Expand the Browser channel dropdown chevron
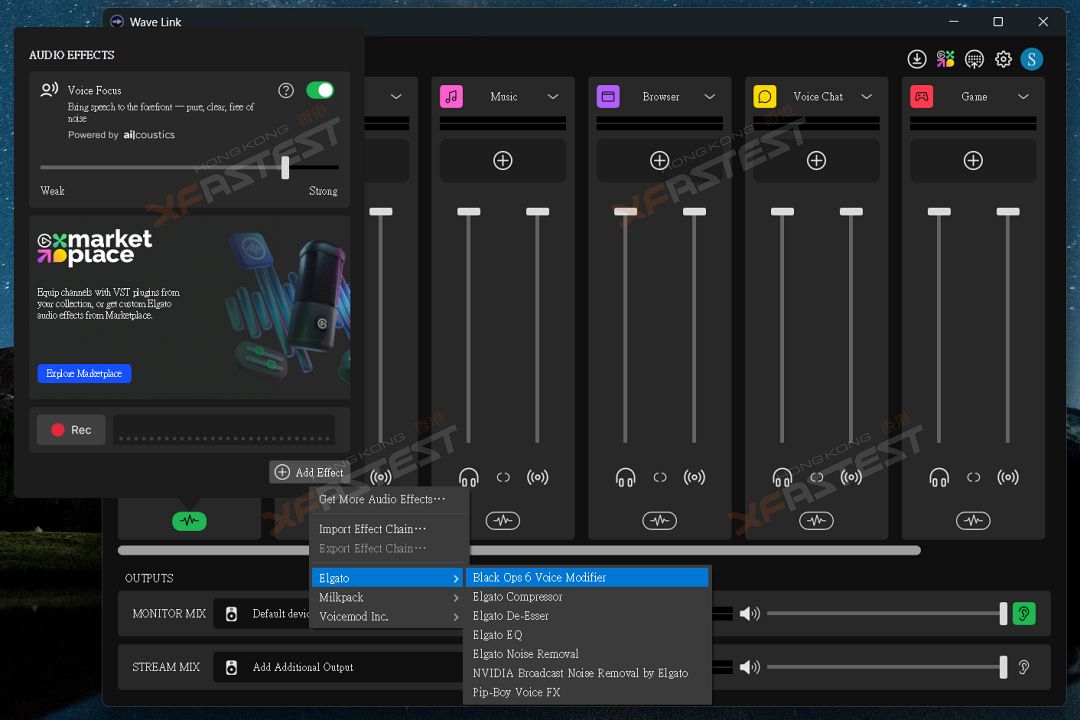The width and height of the screenshot is (1080, 720). point(709,96)
